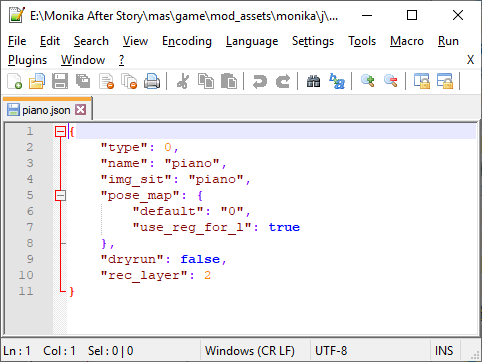482x362 pixels.
Task: Click the Zoom Out magnifier icon
Action: (391, 81)
